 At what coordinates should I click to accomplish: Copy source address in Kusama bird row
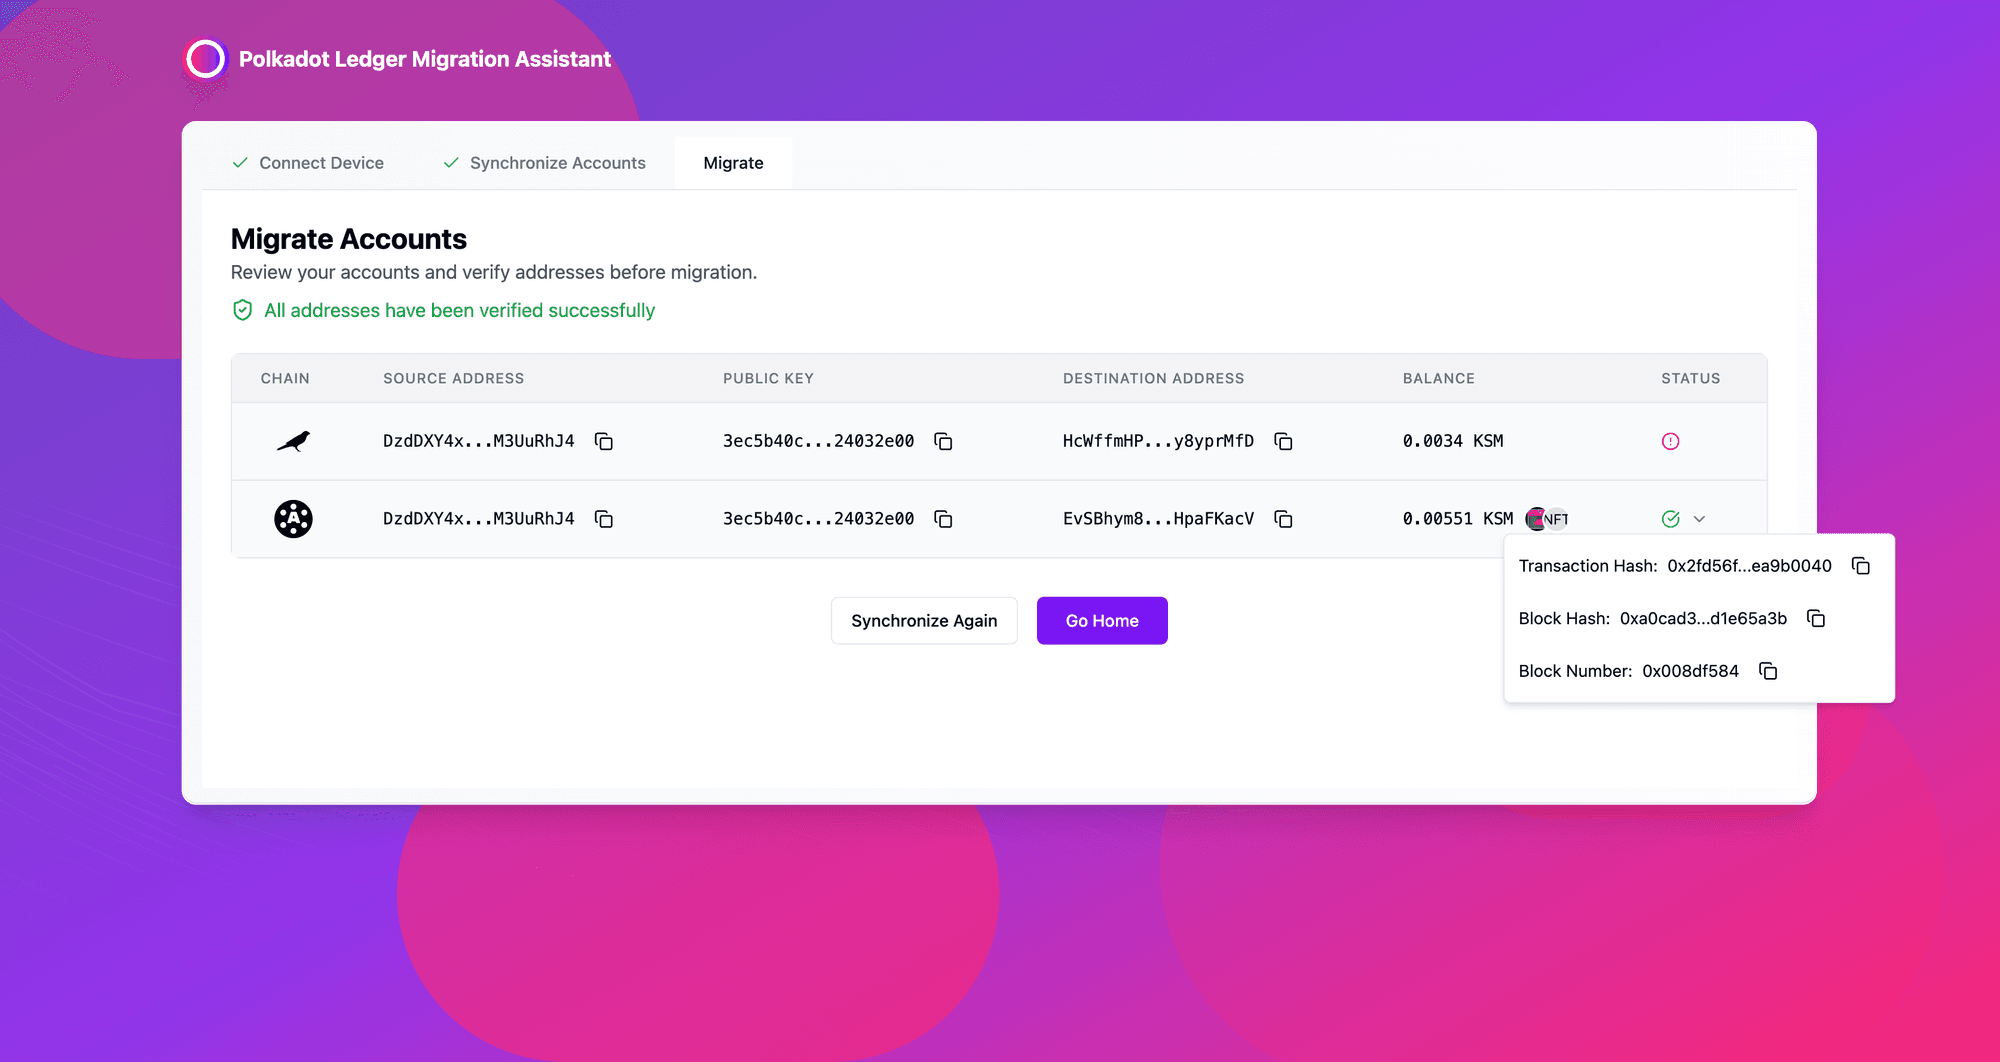pyautogui.click(x=604, y=441)
